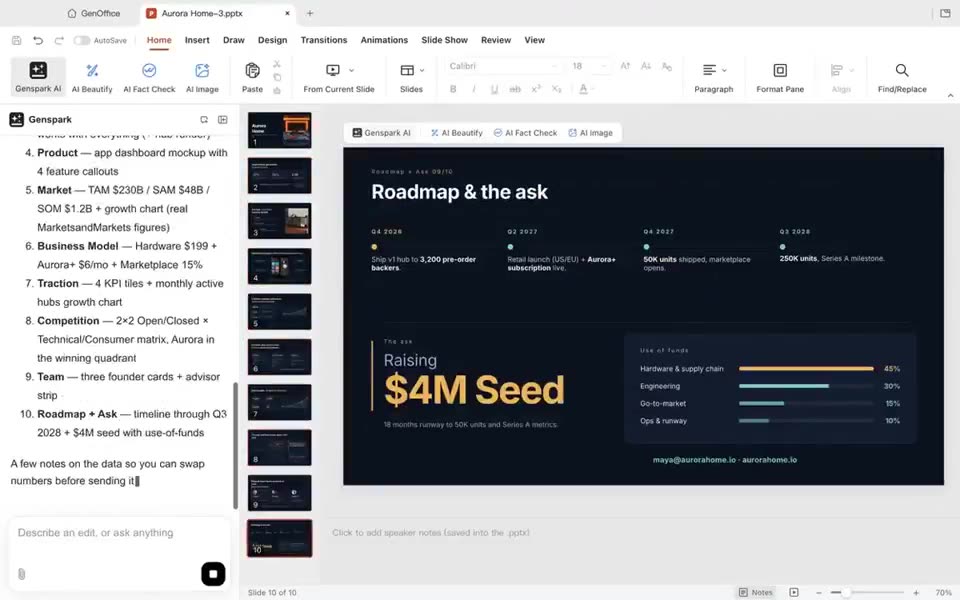The image size is (960, 600).
Task: Switch to the GenOffice tab
Action: pyautogui.click(x=94, y=13)
